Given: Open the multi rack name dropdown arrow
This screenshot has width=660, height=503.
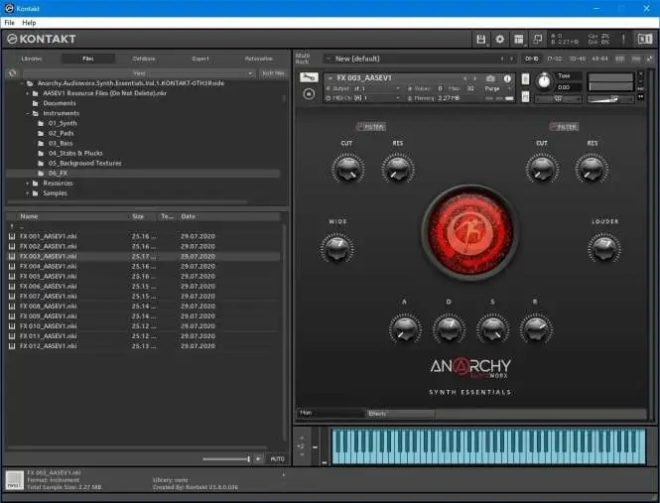Looking at the screenshot, I should (x=328, y=59).
